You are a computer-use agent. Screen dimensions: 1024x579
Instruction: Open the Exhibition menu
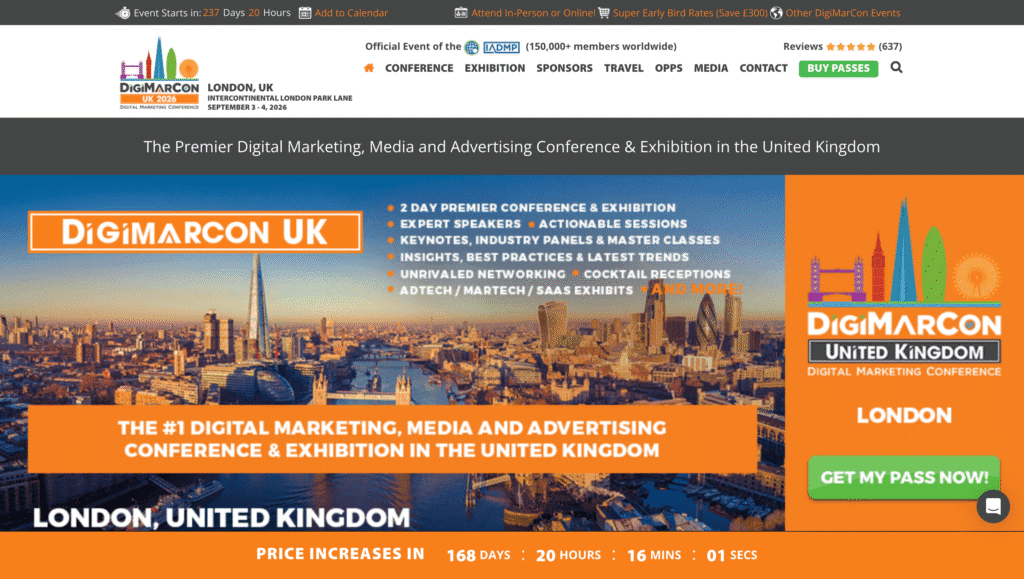point(494,68)
